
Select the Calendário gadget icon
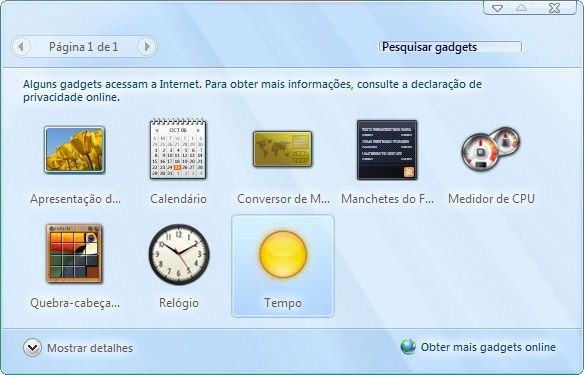coord(178,149)
